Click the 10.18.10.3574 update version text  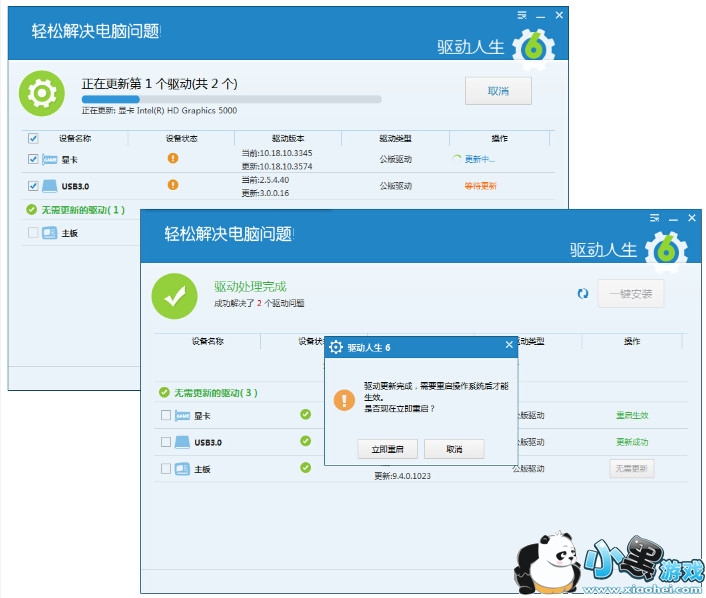pos(277,166)
